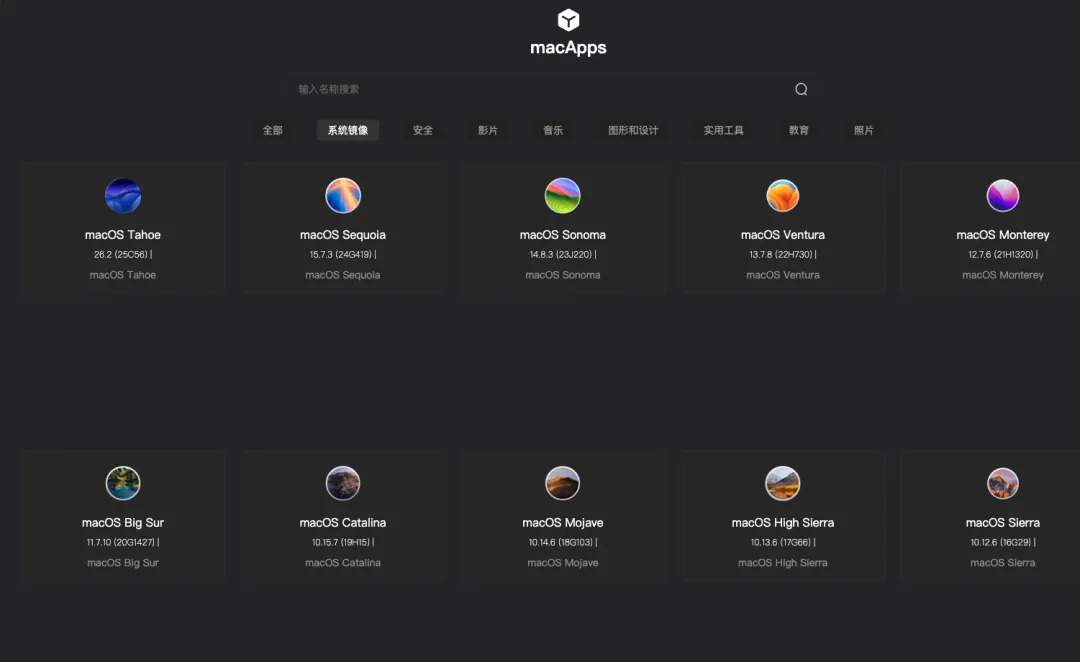
Task: Switch to the 实用工具 category tab
Action: pos(723,130)
